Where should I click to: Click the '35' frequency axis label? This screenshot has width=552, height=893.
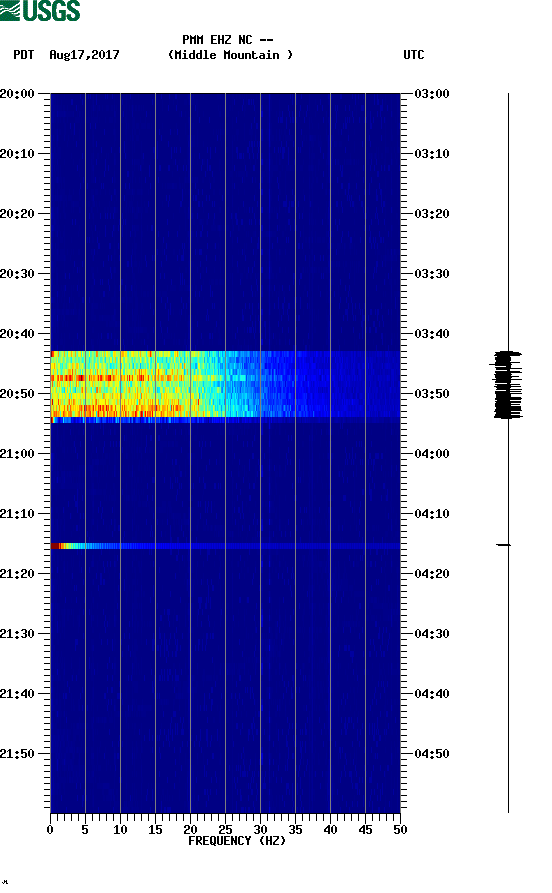click(295, 830)
